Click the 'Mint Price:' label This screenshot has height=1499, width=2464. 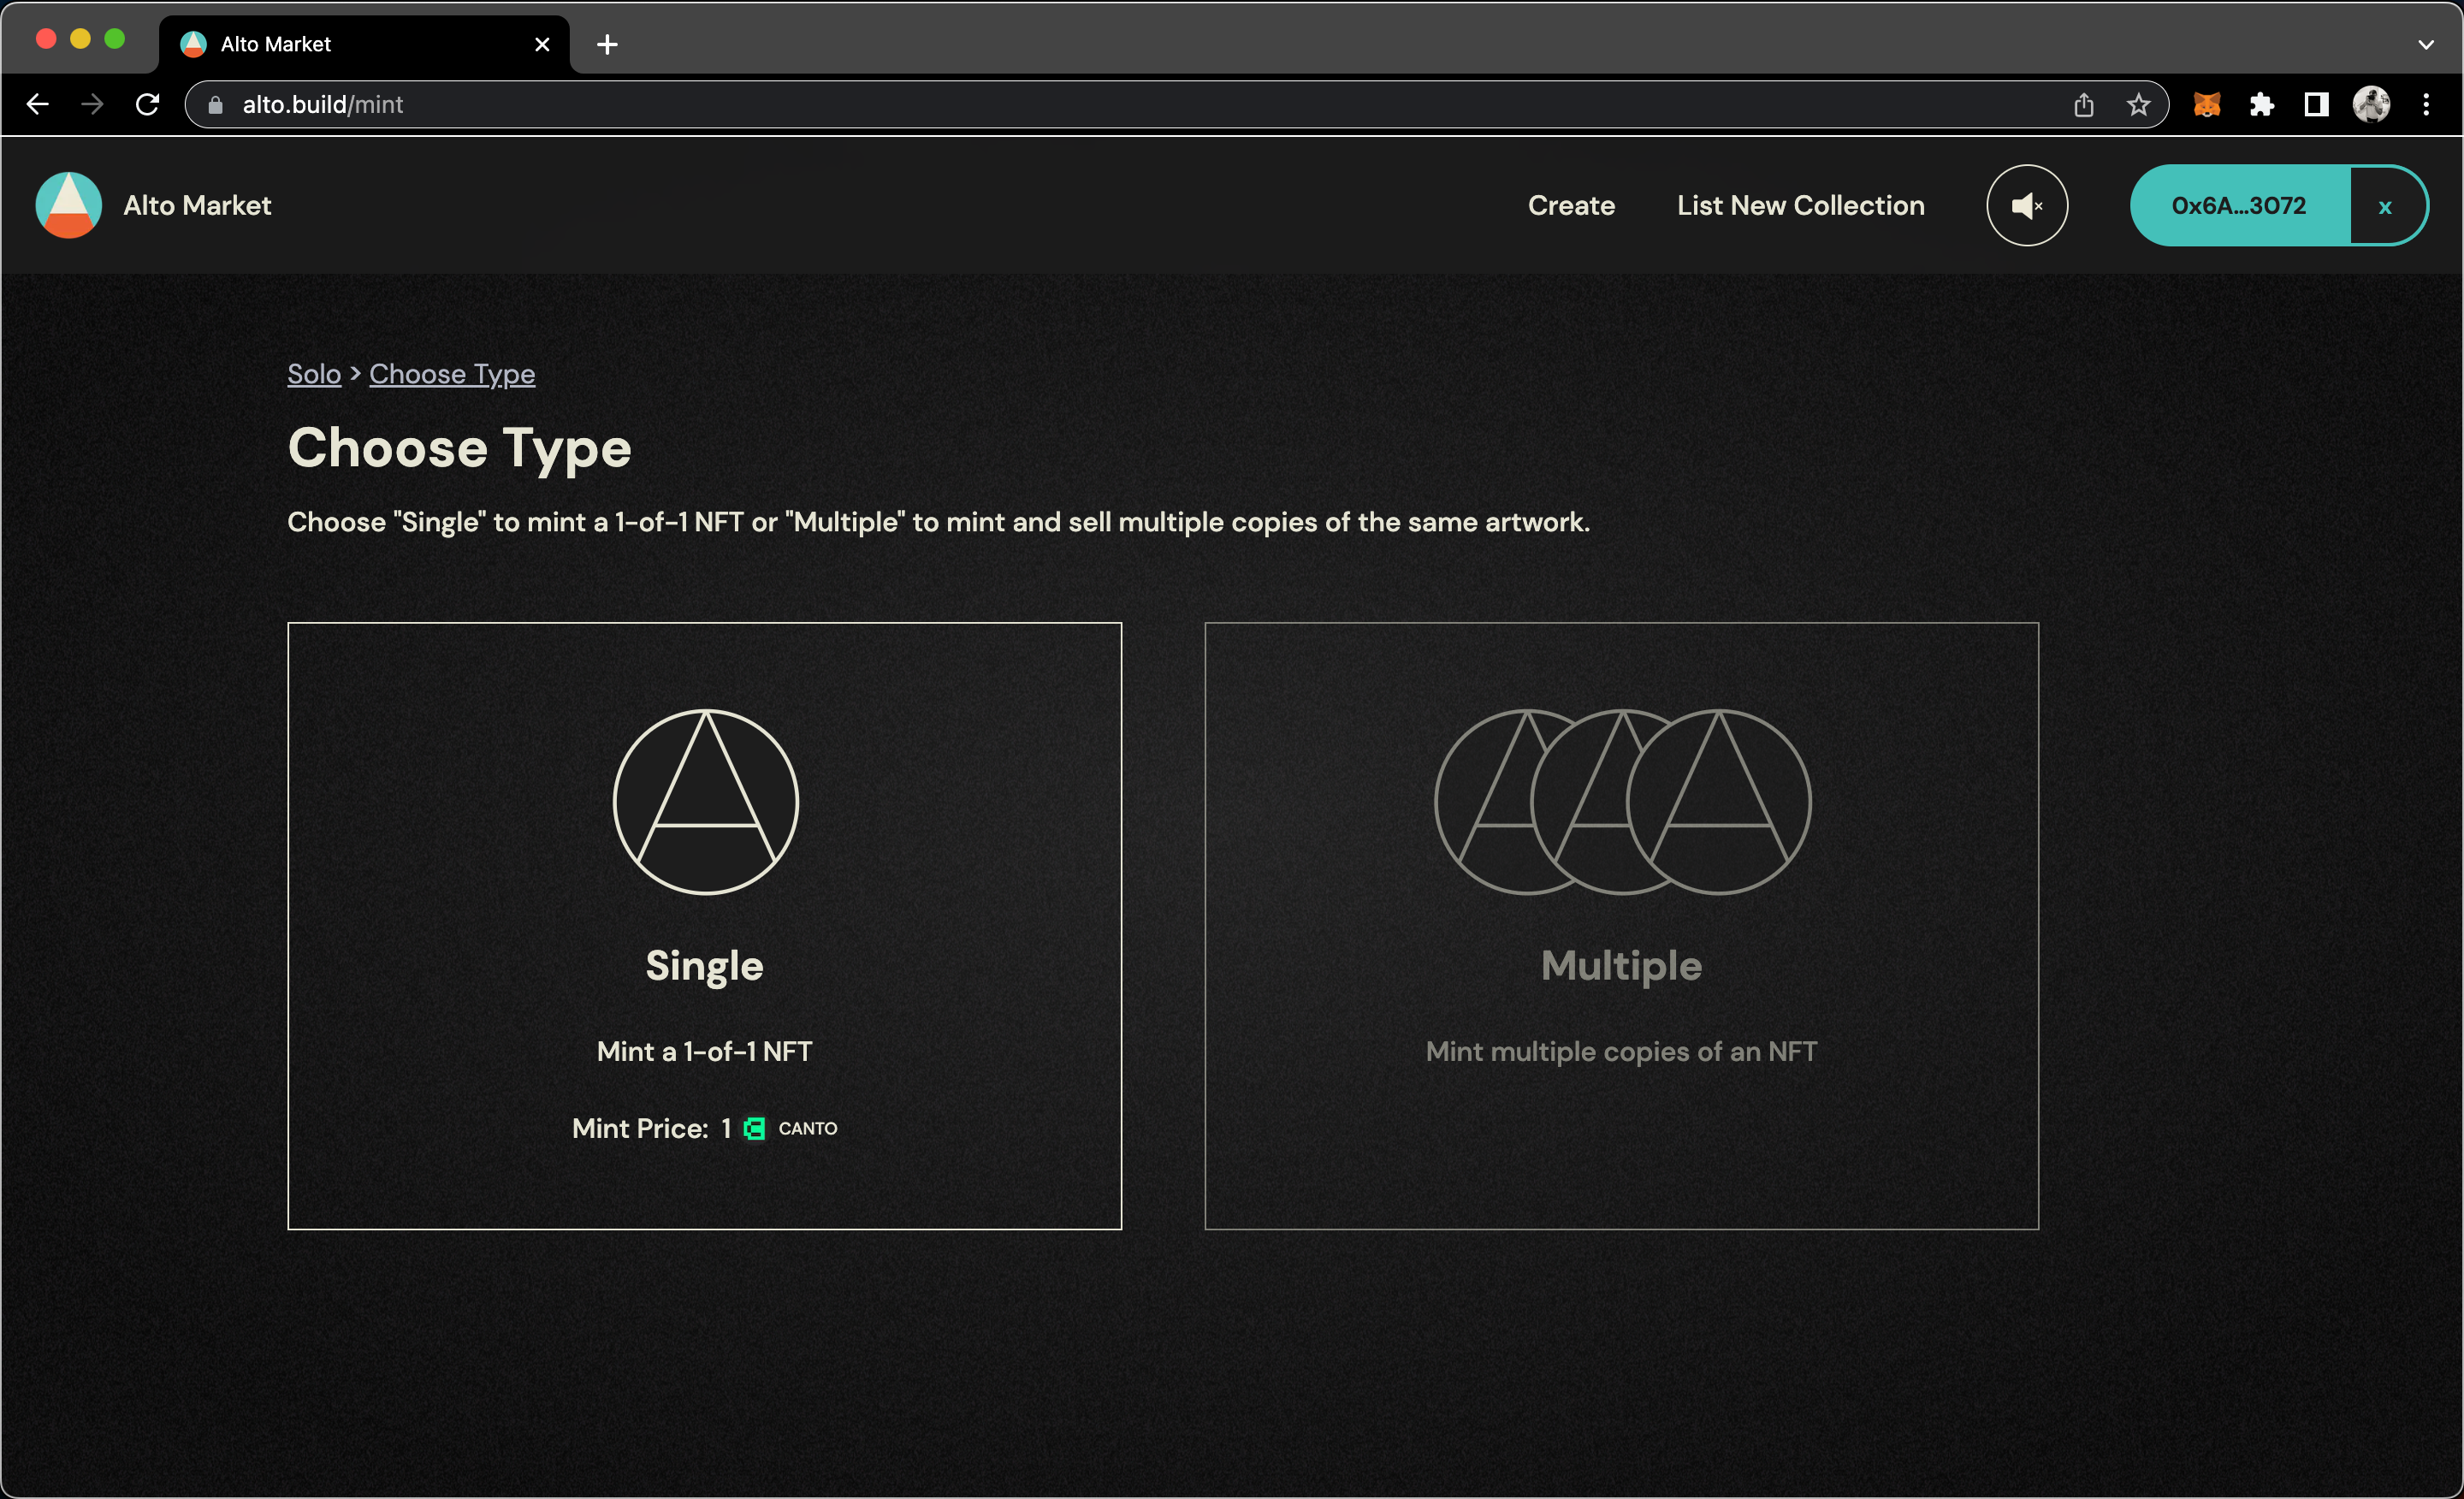coord(640,1128)
